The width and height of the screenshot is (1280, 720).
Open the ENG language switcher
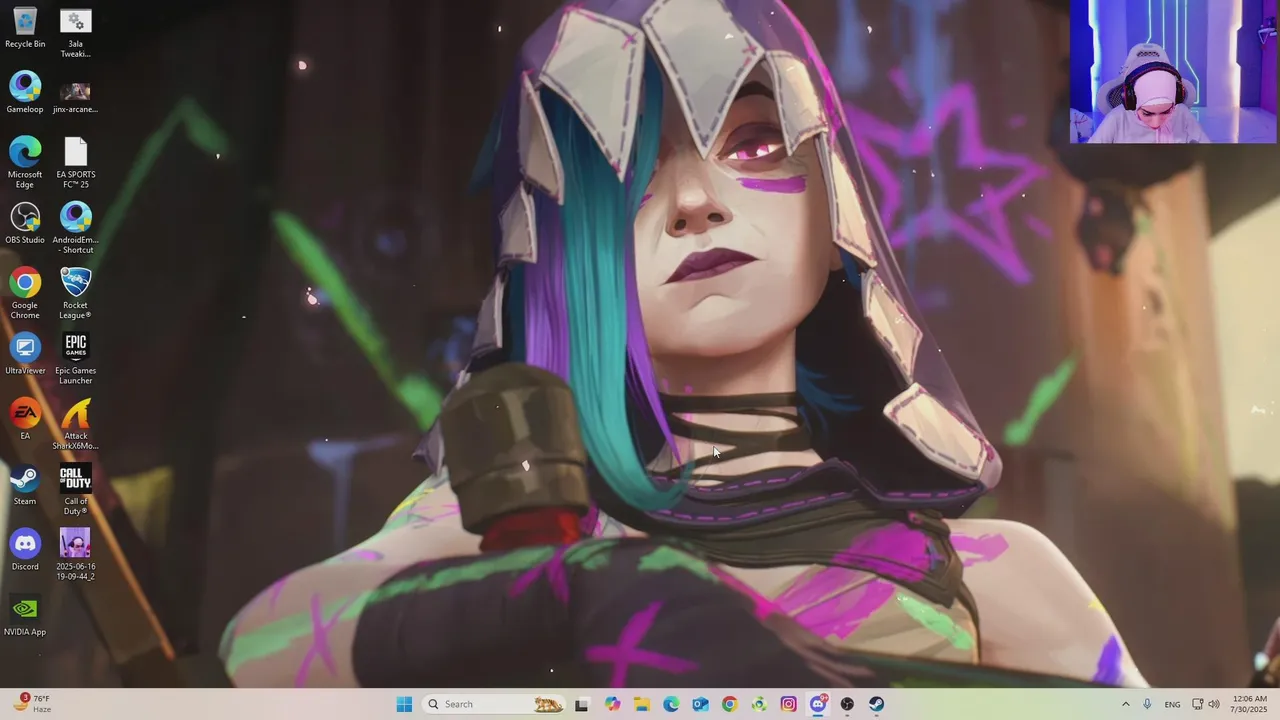tap(1172, 704)
